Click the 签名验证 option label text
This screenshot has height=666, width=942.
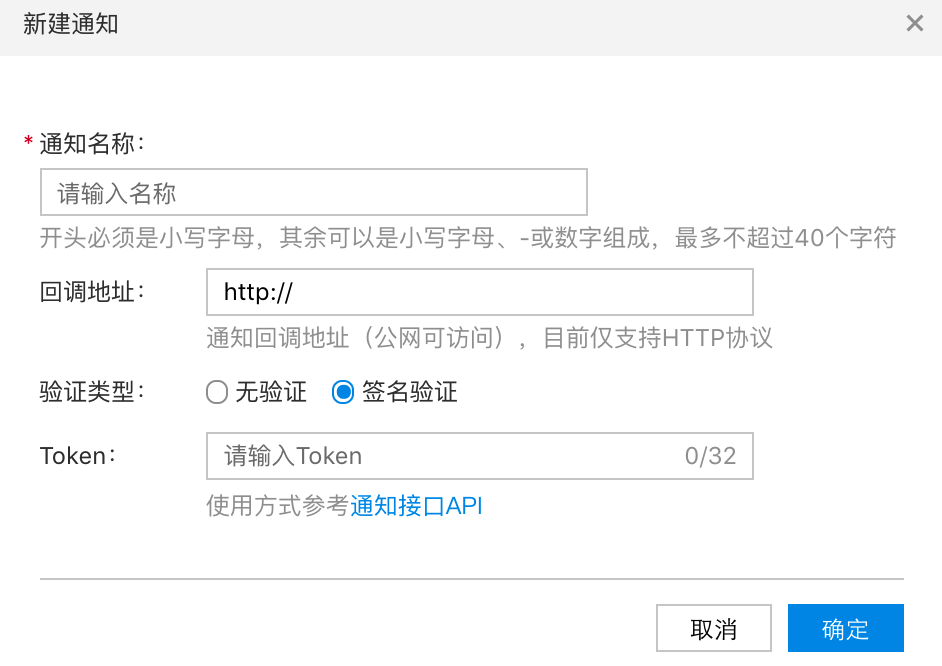(x=410, y=392)
